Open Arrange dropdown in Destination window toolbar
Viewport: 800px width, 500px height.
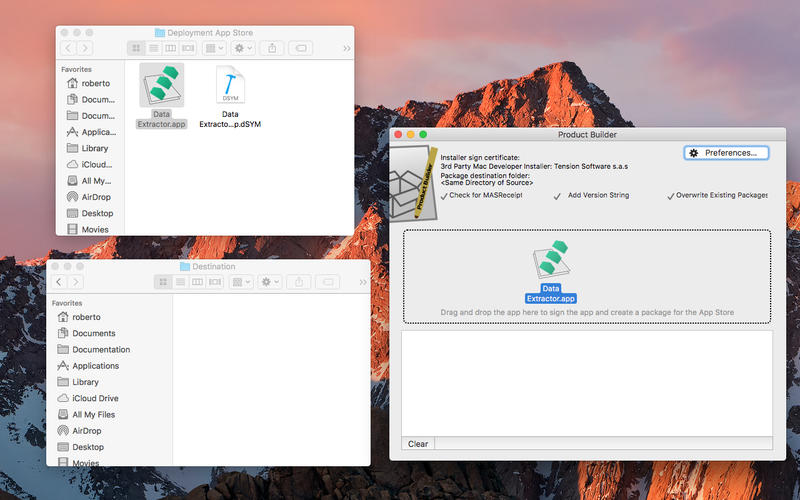click(x=241, y=283)
